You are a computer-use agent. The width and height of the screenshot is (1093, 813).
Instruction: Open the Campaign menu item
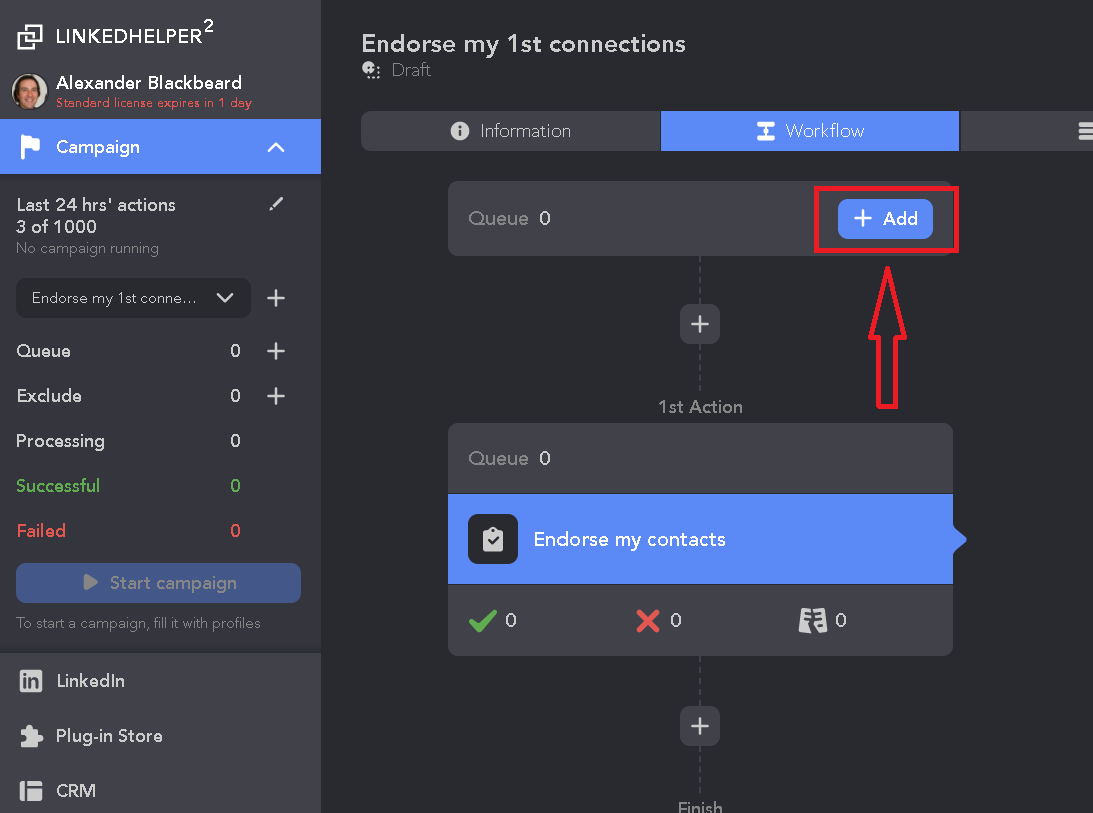pos(160,146)
